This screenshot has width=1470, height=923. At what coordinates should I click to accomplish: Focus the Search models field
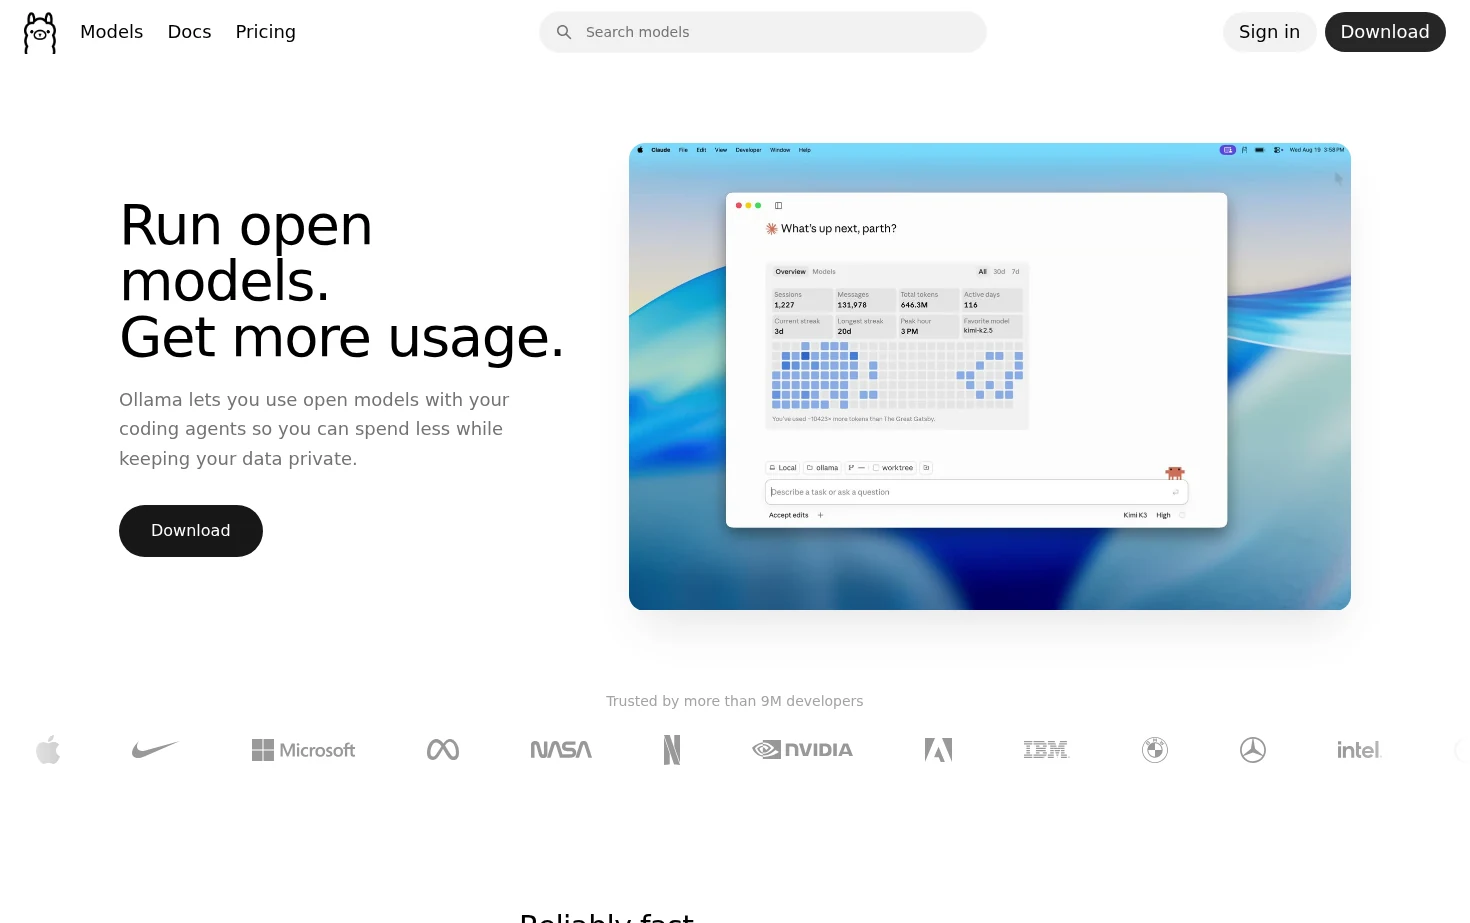click(763, 32)
